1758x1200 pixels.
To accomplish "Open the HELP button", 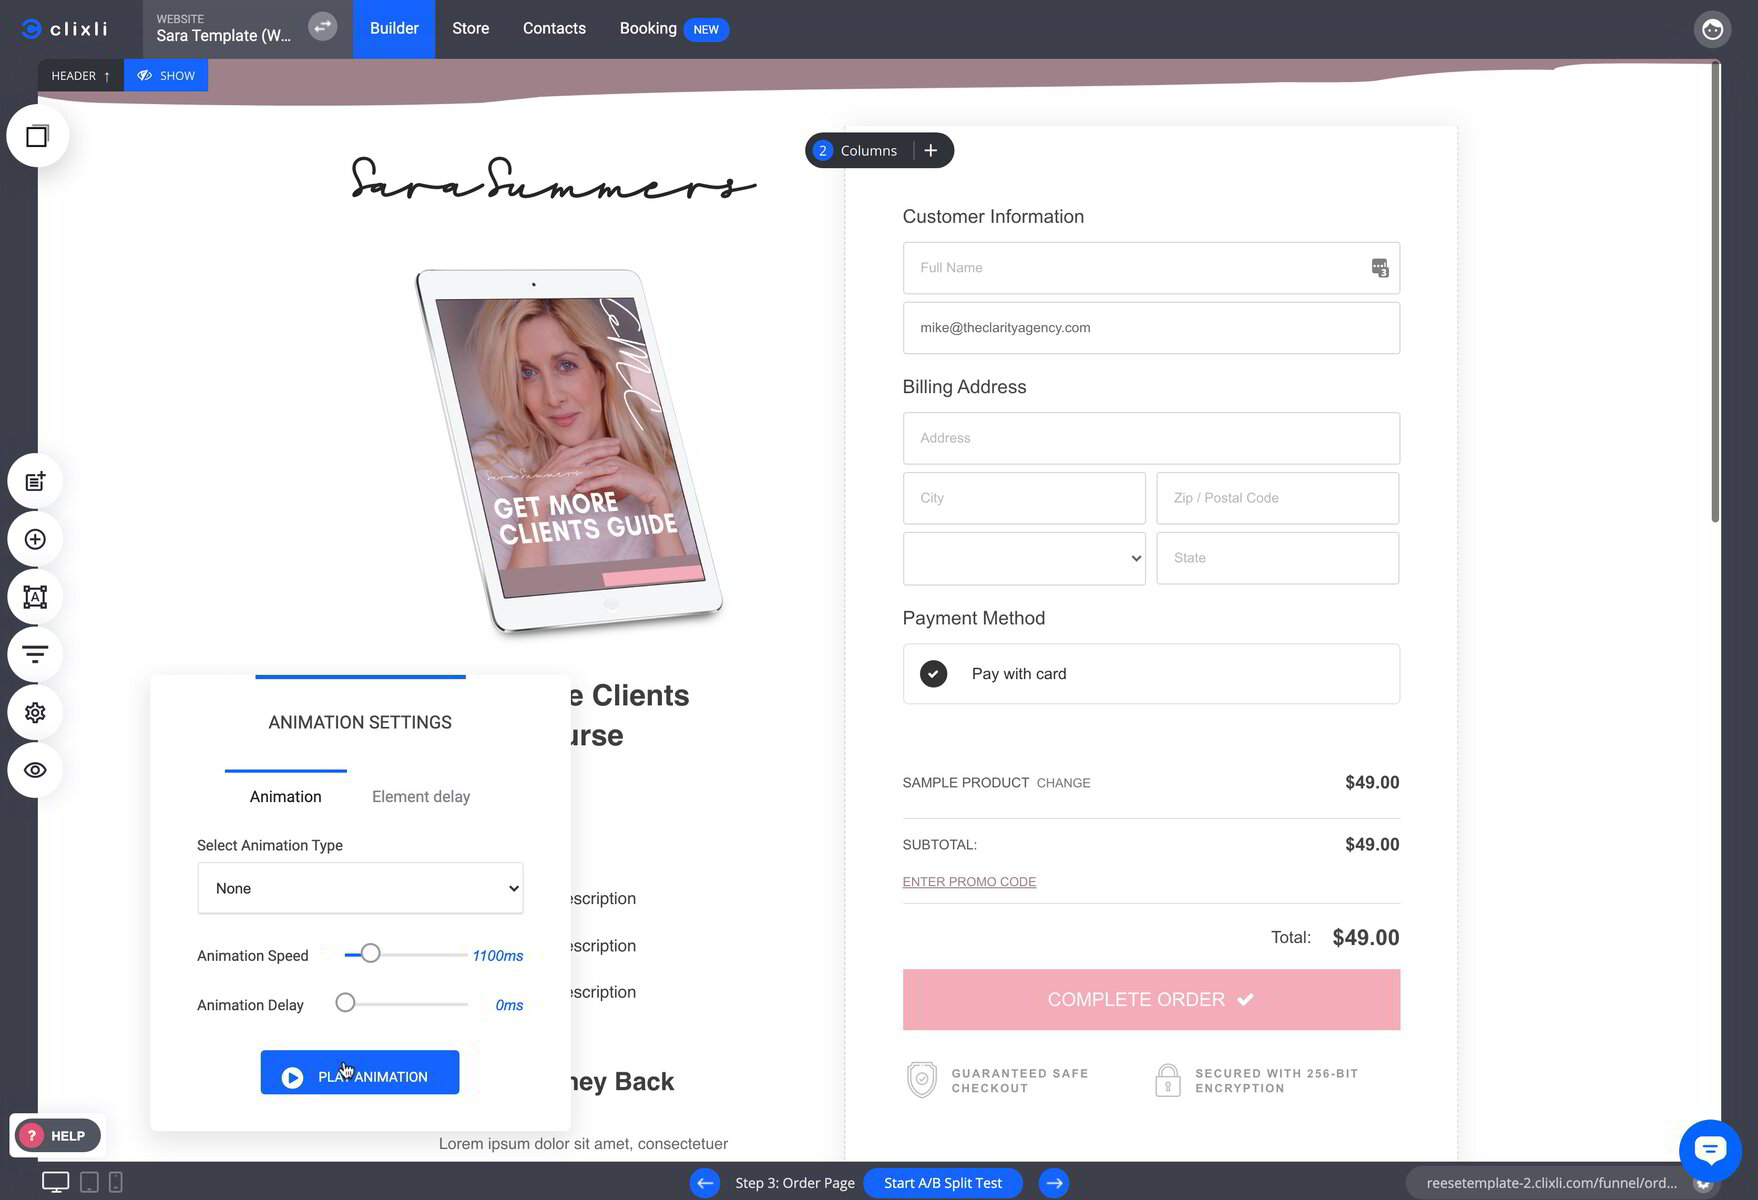I will click(x=57, y=1135).
